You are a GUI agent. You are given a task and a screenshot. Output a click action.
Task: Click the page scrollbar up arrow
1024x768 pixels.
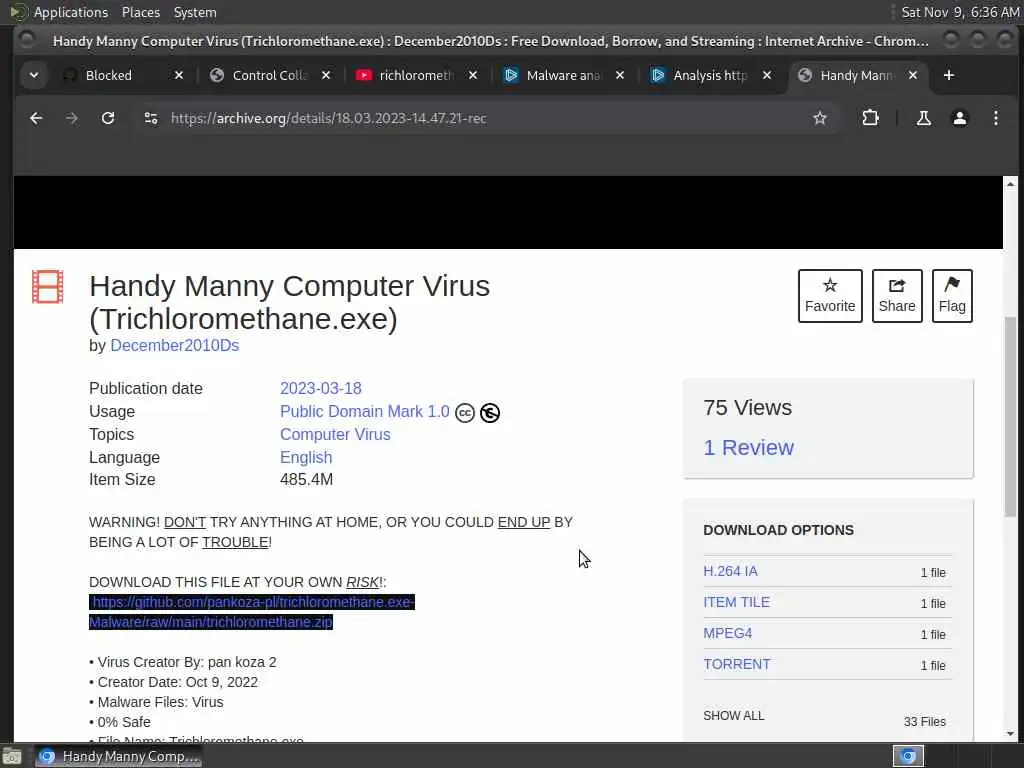[x=1010, y=183]
